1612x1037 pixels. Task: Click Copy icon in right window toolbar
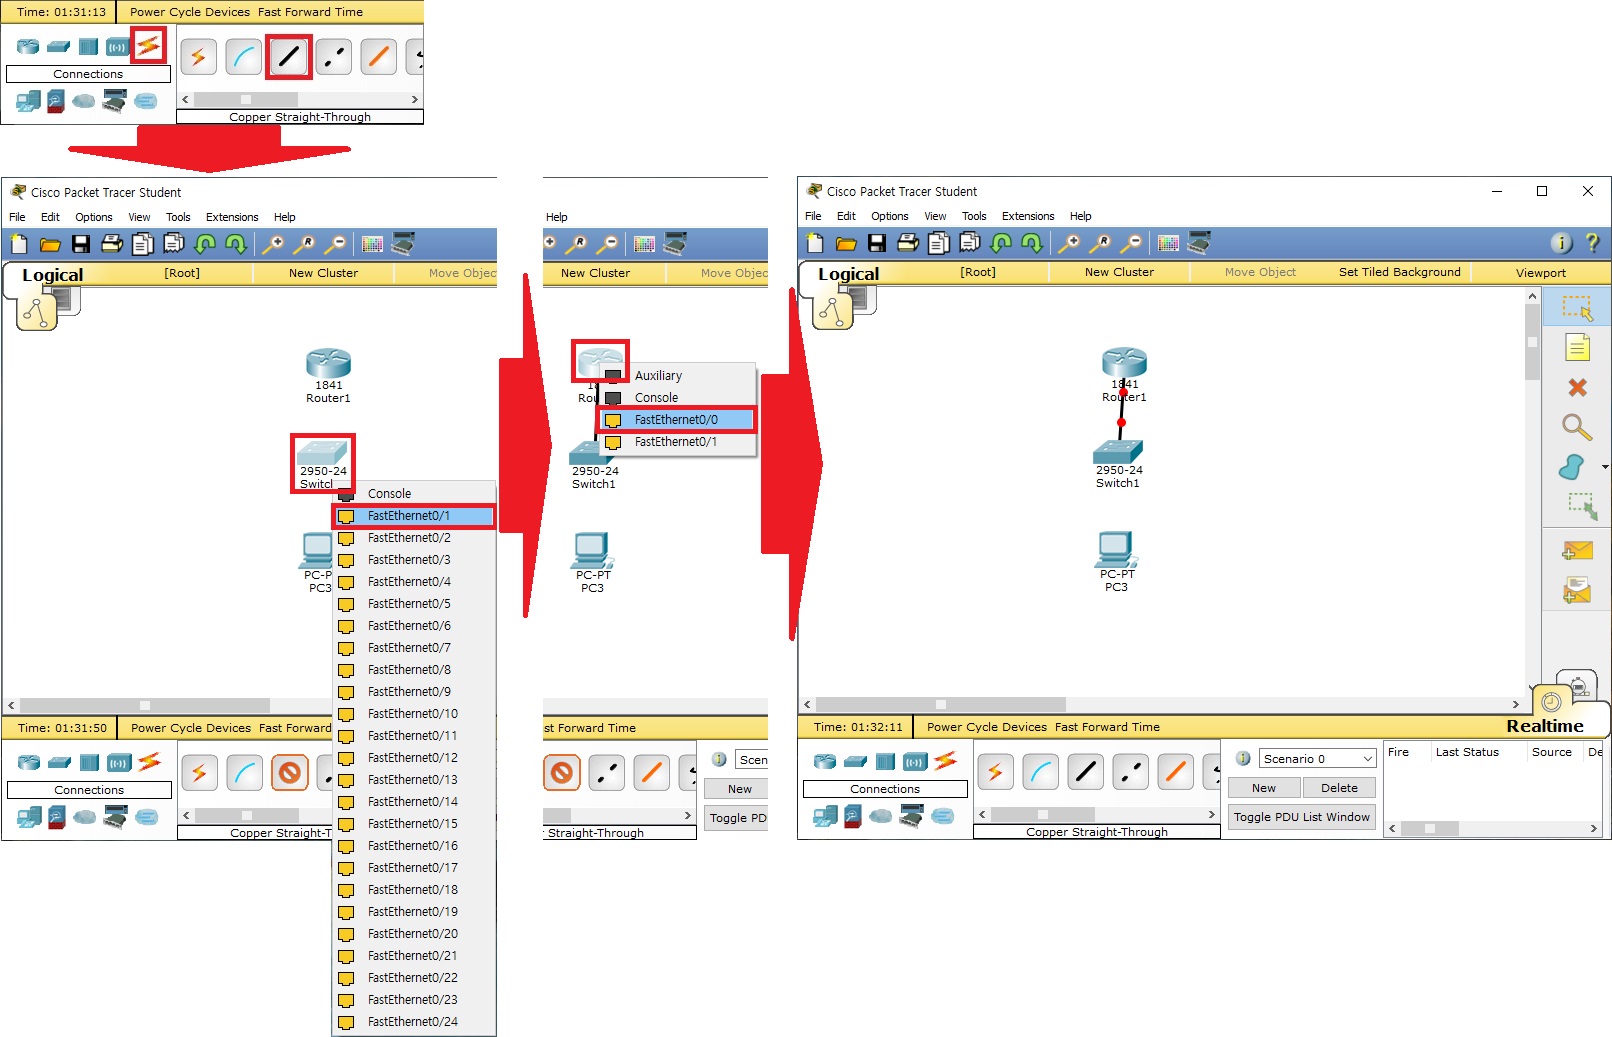click(939, 243)
